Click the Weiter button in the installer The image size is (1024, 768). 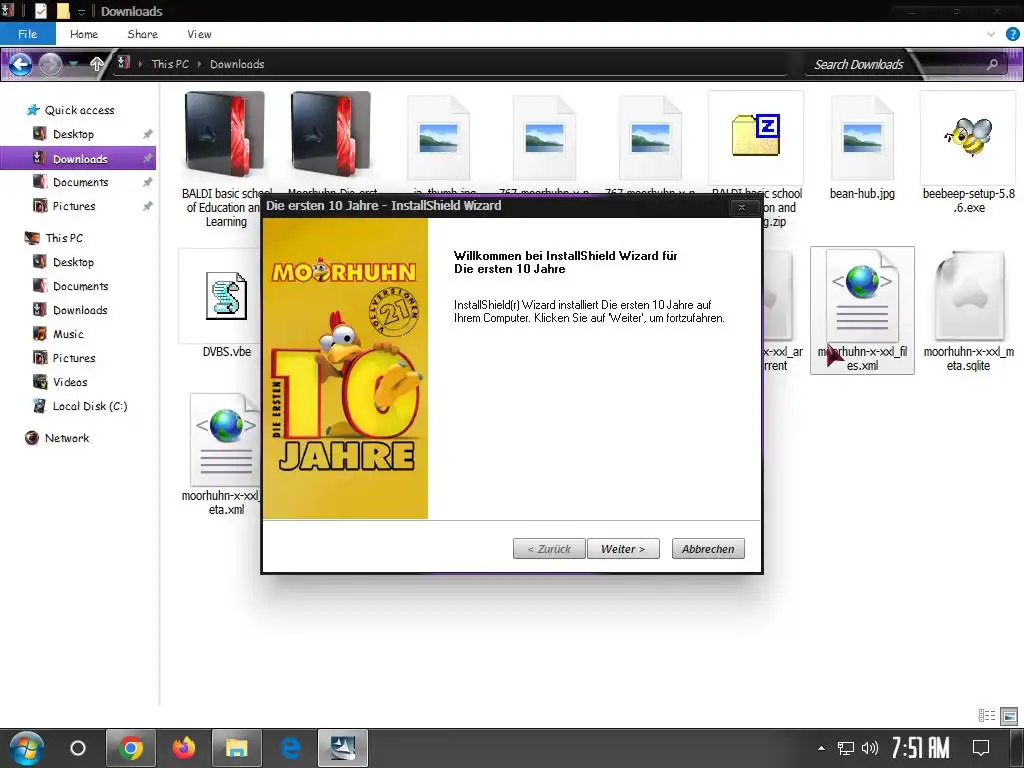[623, 549]
